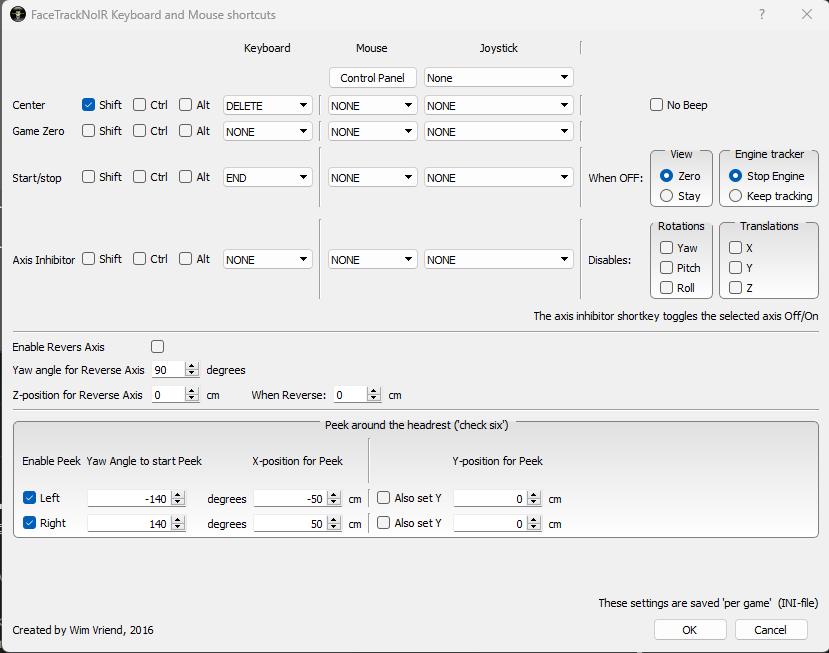Click the title bar Help question mark
Screen dimensions: 829x653
click(x=762, y=15)
